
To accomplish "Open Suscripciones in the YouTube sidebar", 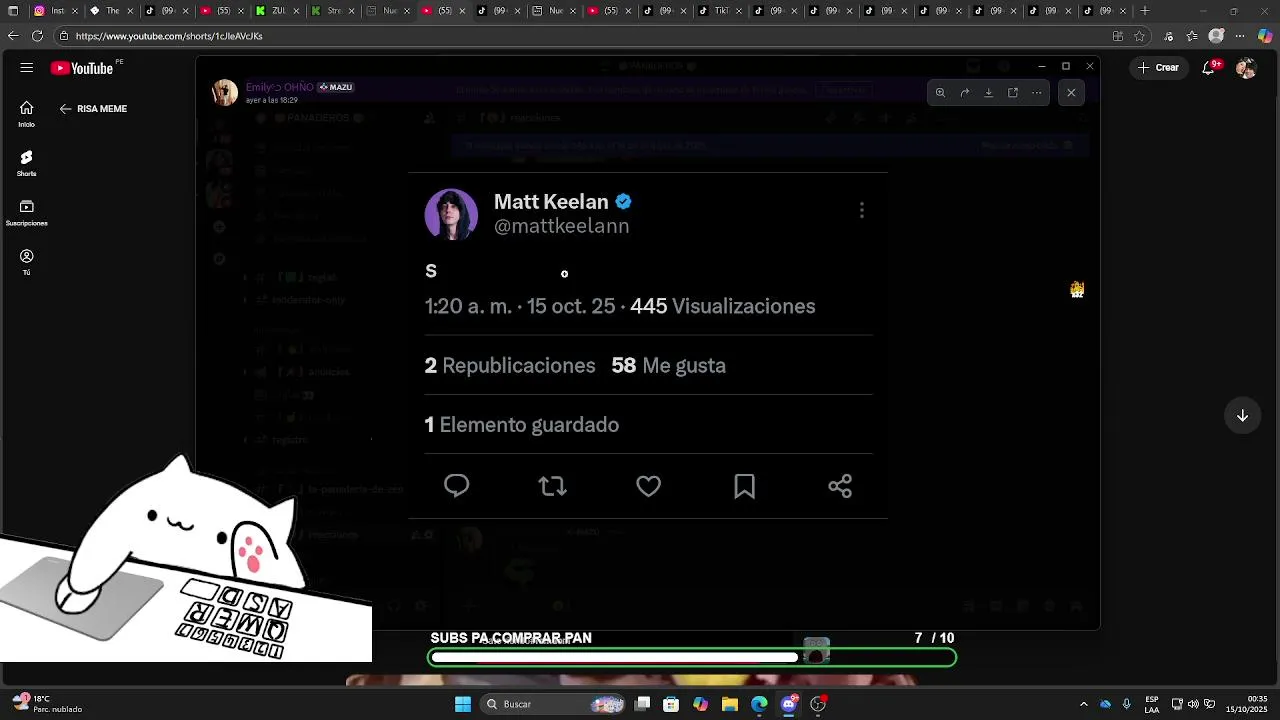I will (27, 212).
